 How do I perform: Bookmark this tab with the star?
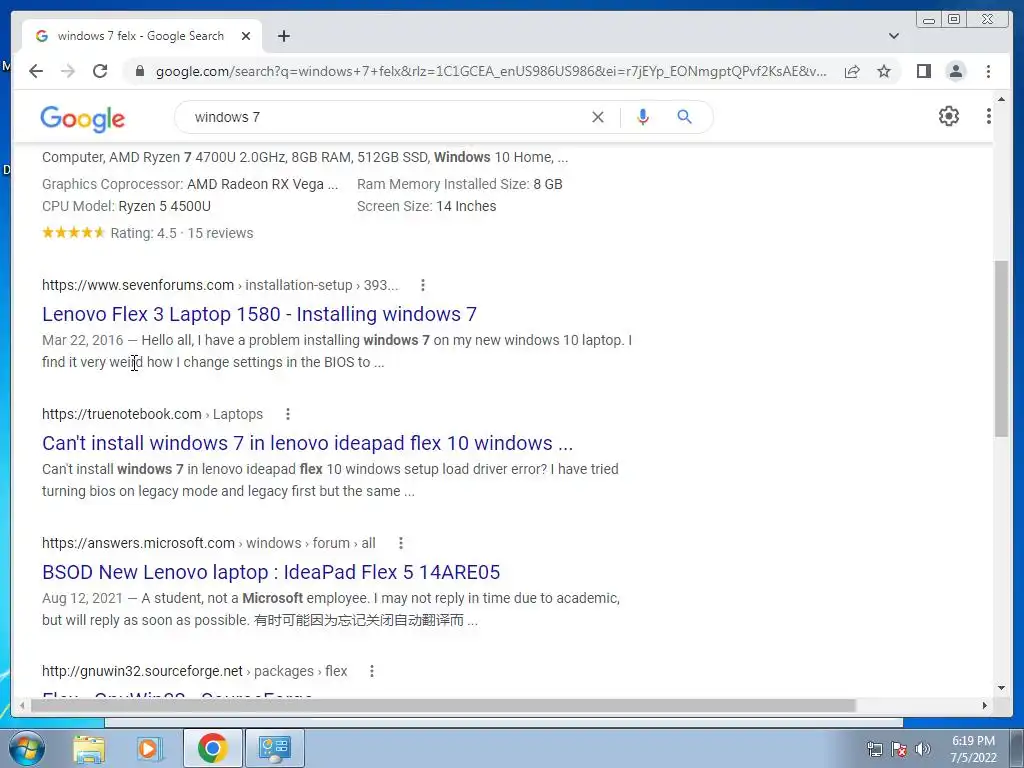[x=884, y=71]
